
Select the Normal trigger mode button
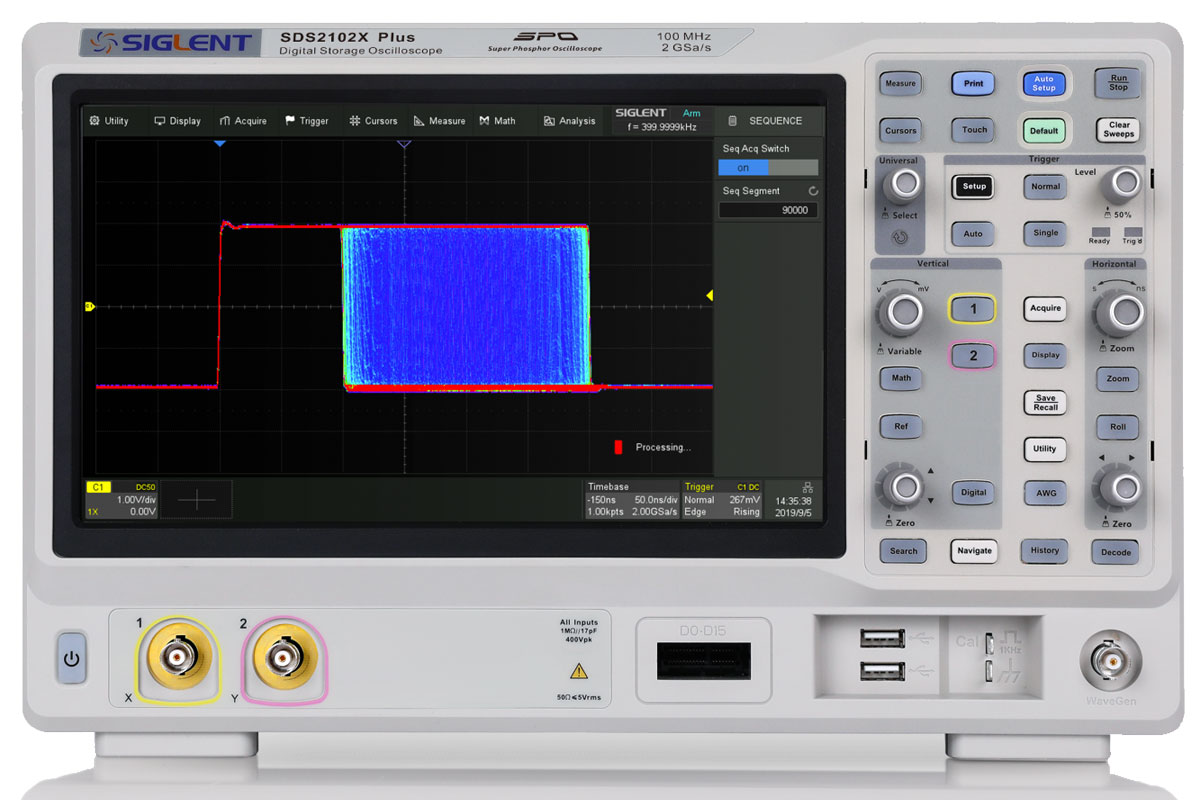click(x=1045, y=186)
